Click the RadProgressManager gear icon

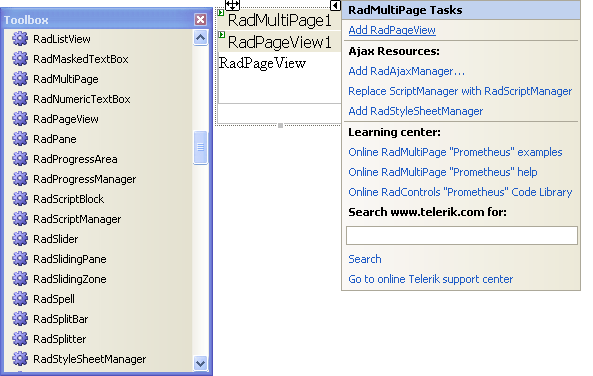20,179
